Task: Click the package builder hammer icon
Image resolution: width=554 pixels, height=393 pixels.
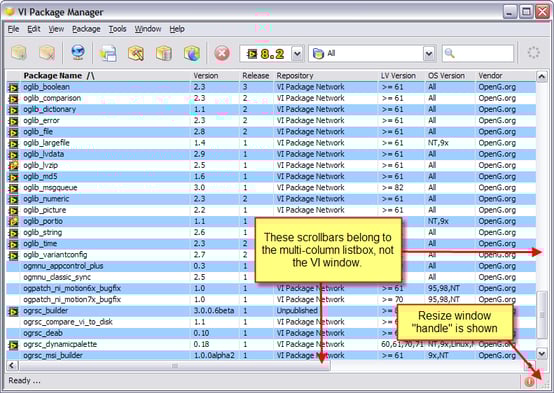Action: coord(136,54)
